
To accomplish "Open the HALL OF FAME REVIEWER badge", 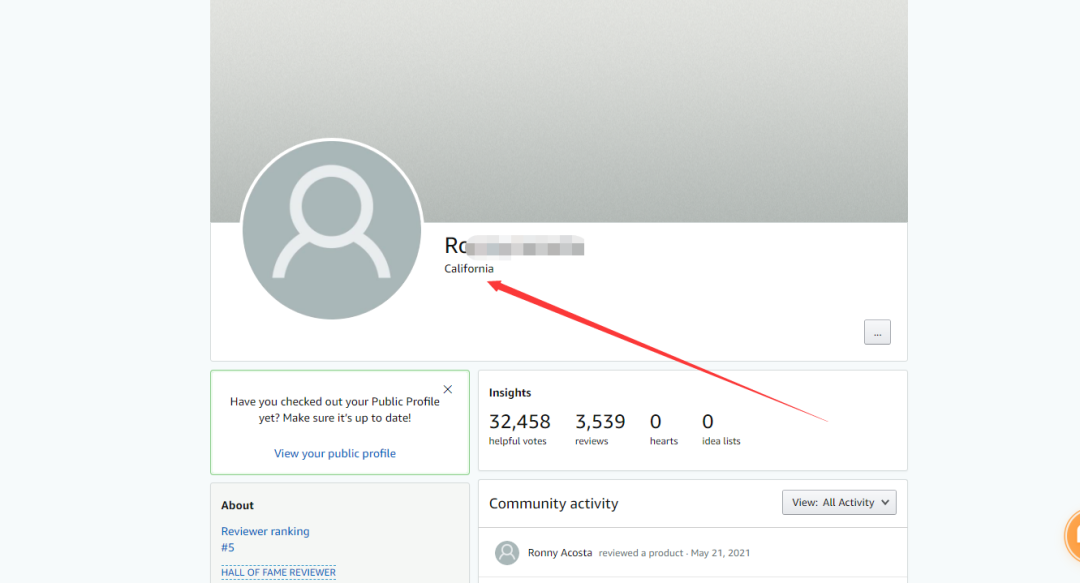I will [x=278, y=572].
